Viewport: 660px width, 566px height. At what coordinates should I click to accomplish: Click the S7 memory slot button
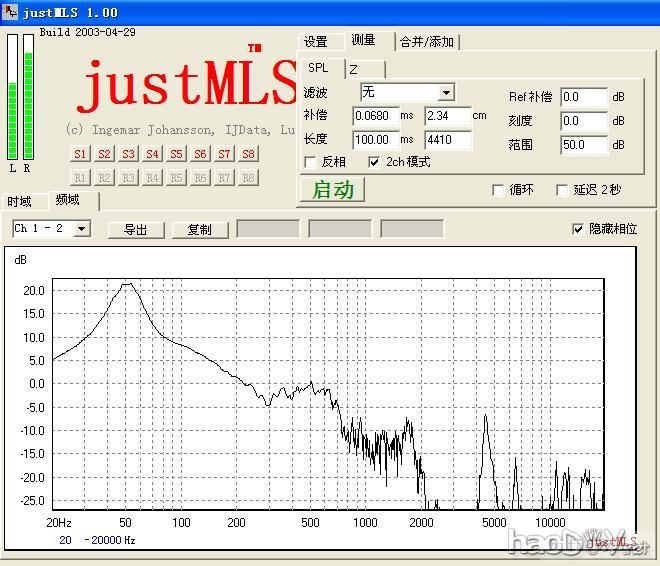224,154
